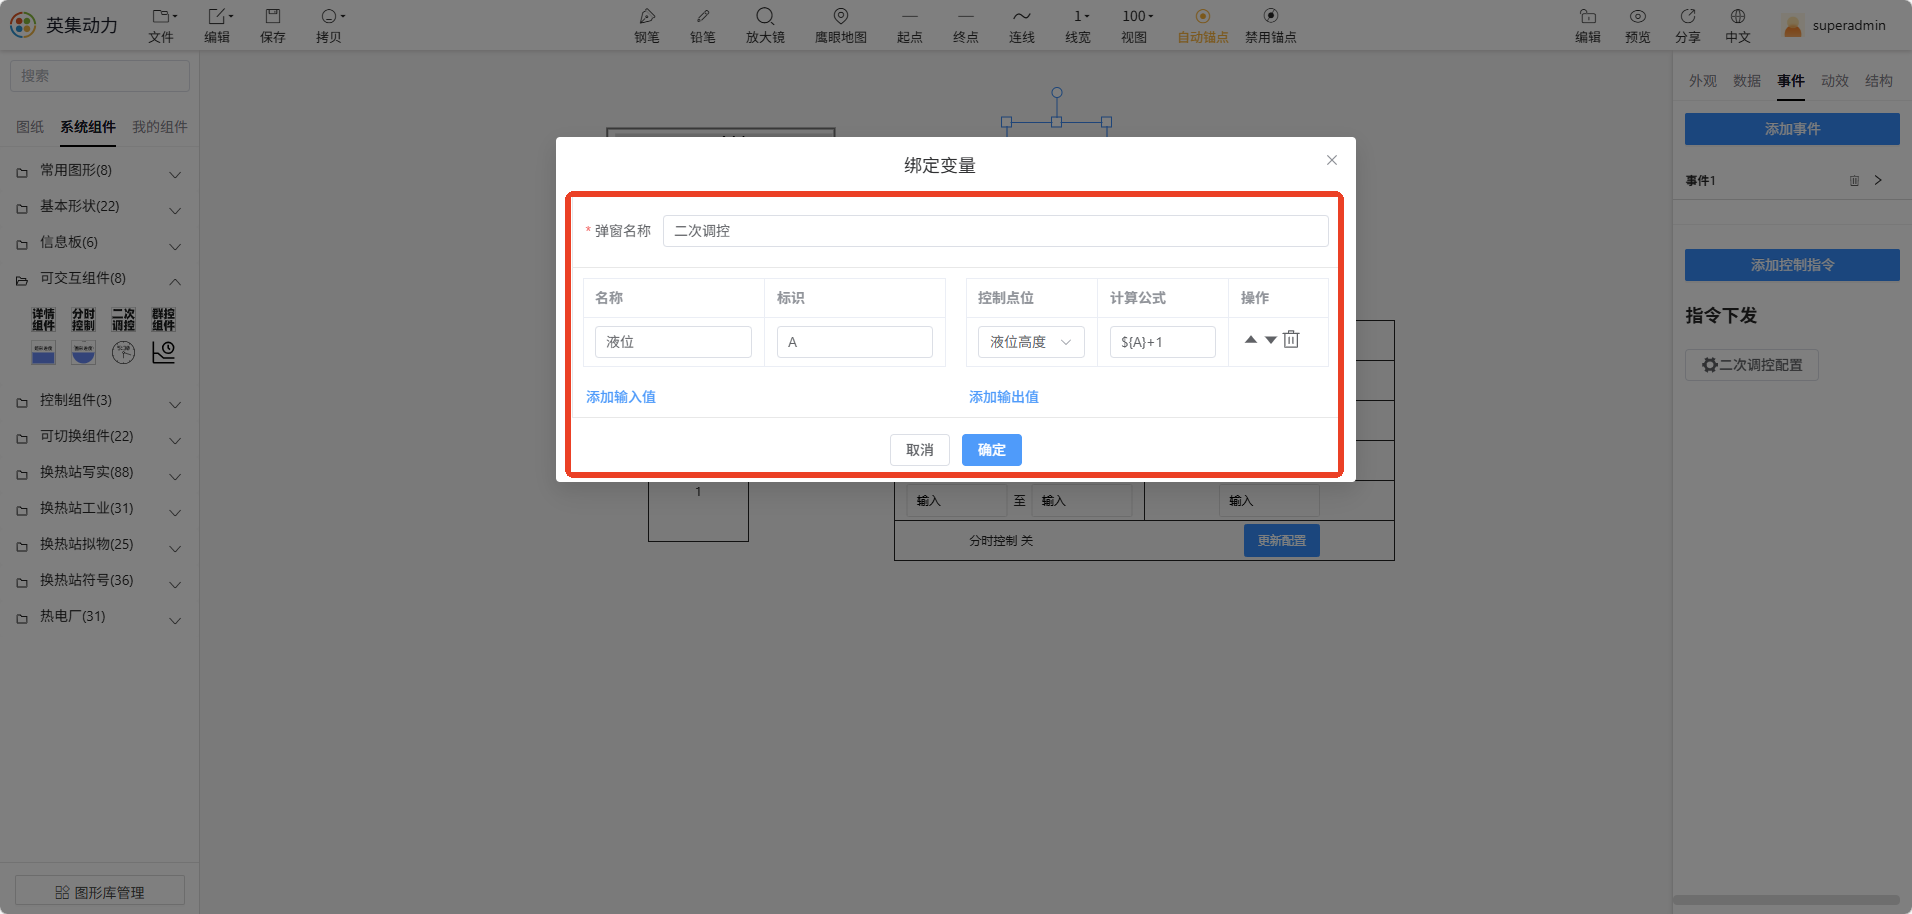The image size is (1912, 914).
Task: Click the 英集动力 logo
Action: [x=64, y=25]
